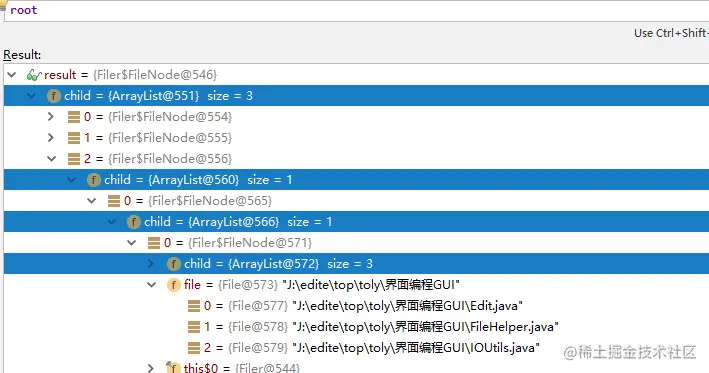Select row 0 = Filer$FileNode@571

[x=356, y=243]
